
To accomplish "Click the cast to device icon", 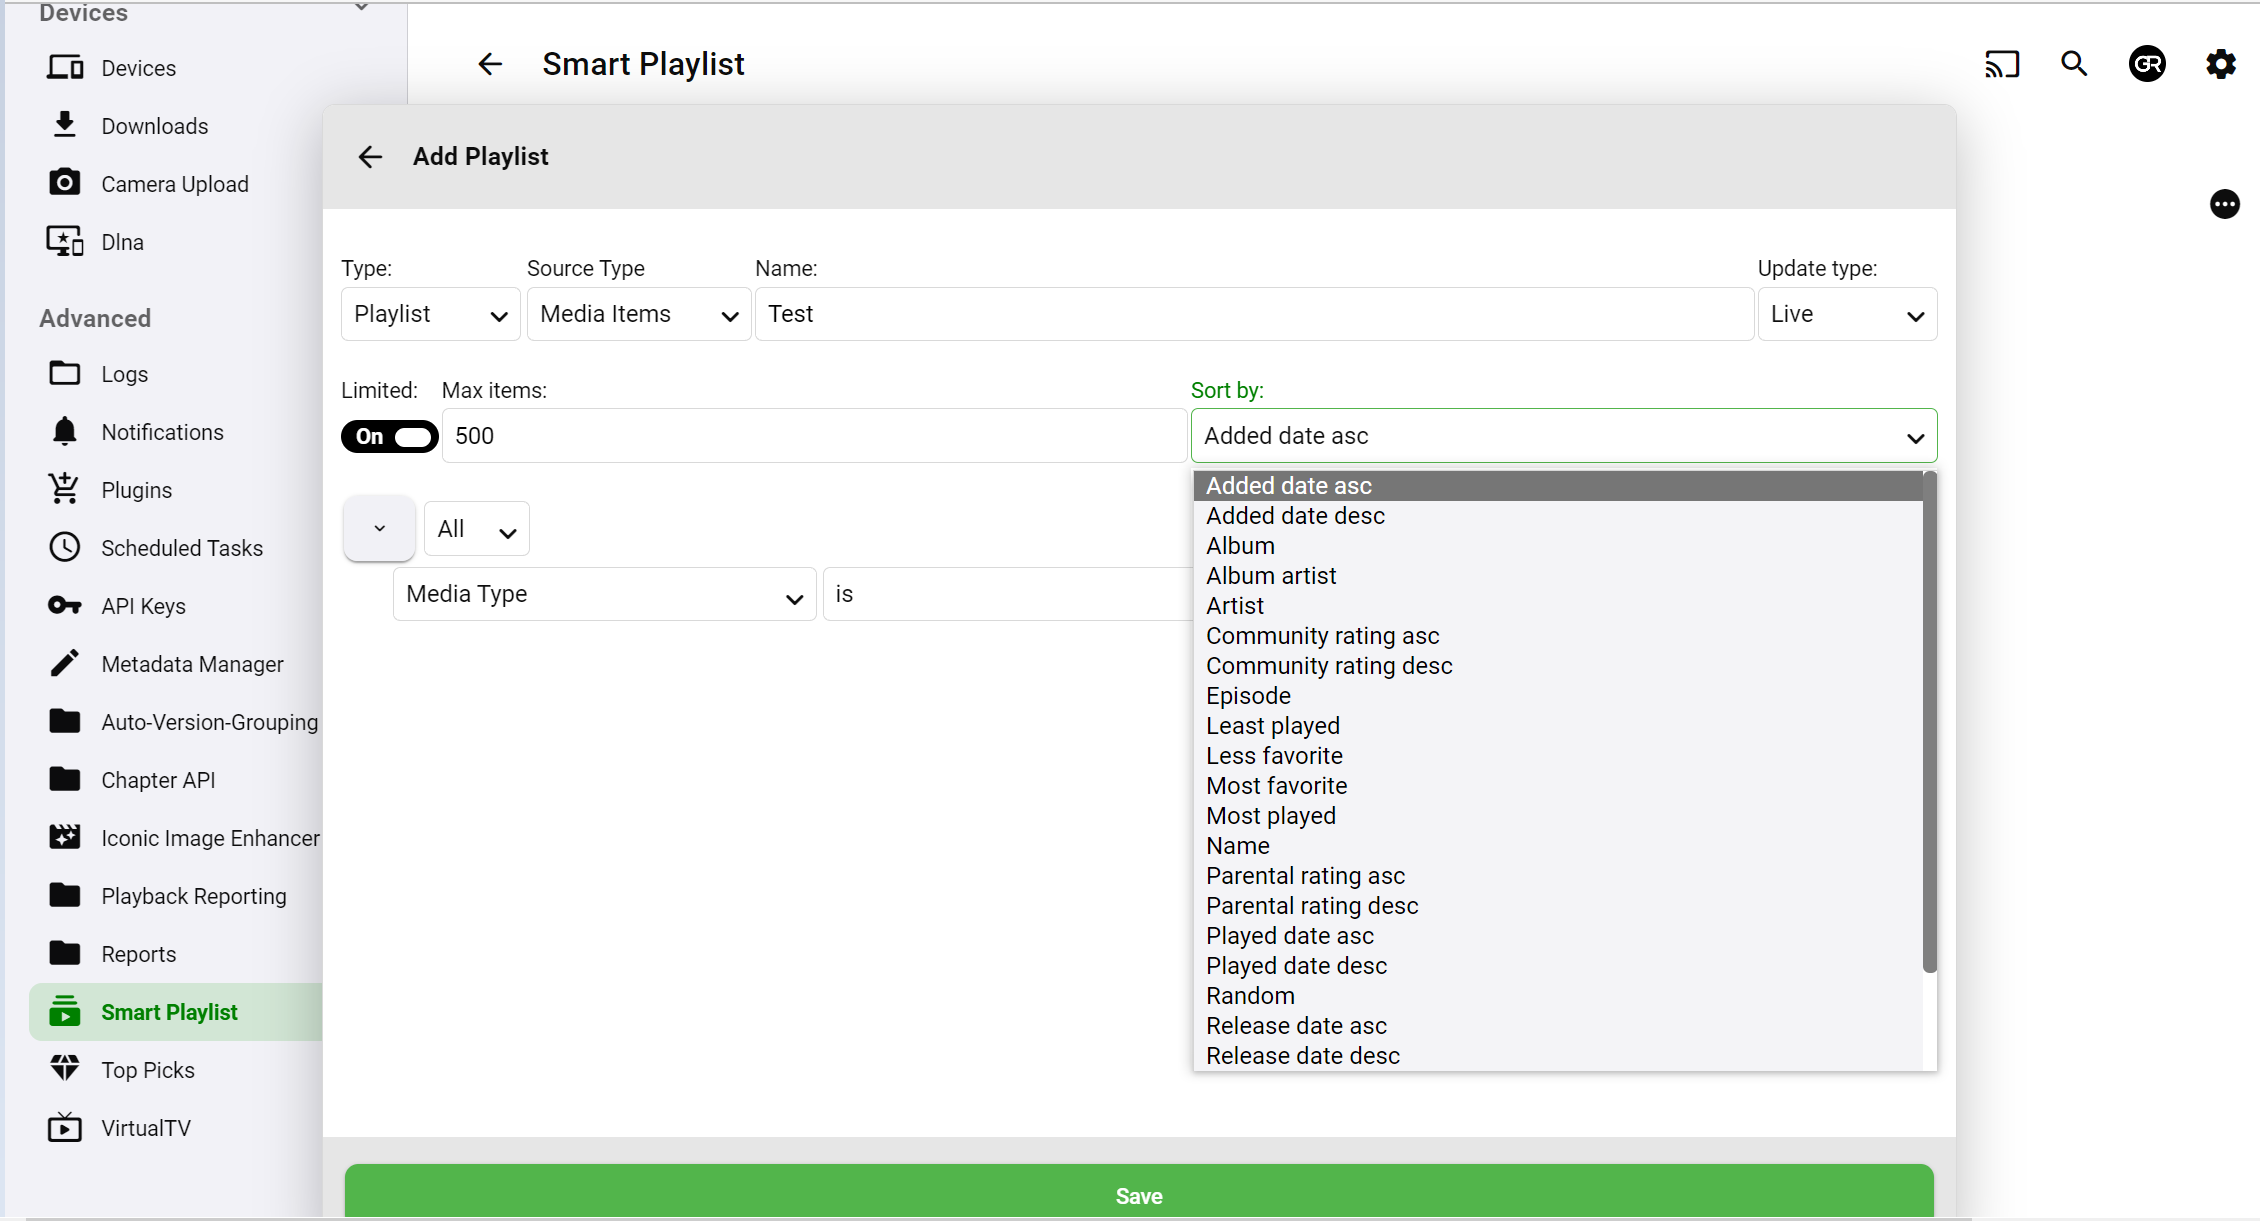I will point(2002,65).
